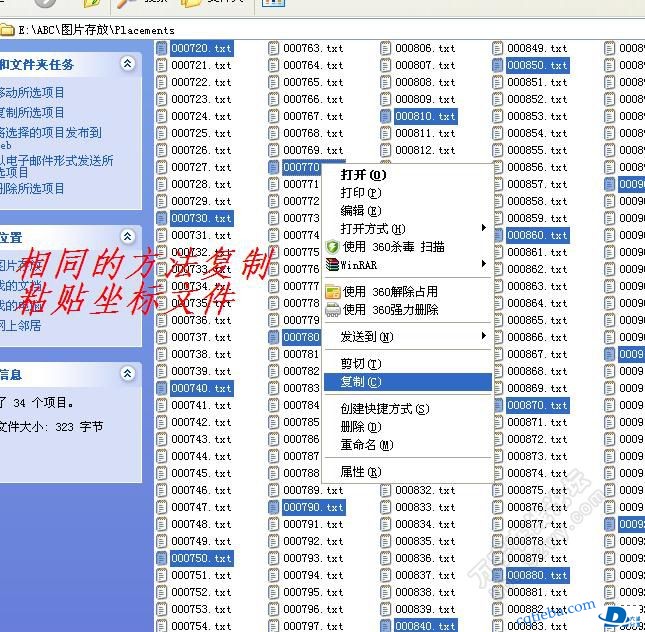Screen dimensions: 645x632
Task: Select file name 000793.txt
Action: point(313,558)
